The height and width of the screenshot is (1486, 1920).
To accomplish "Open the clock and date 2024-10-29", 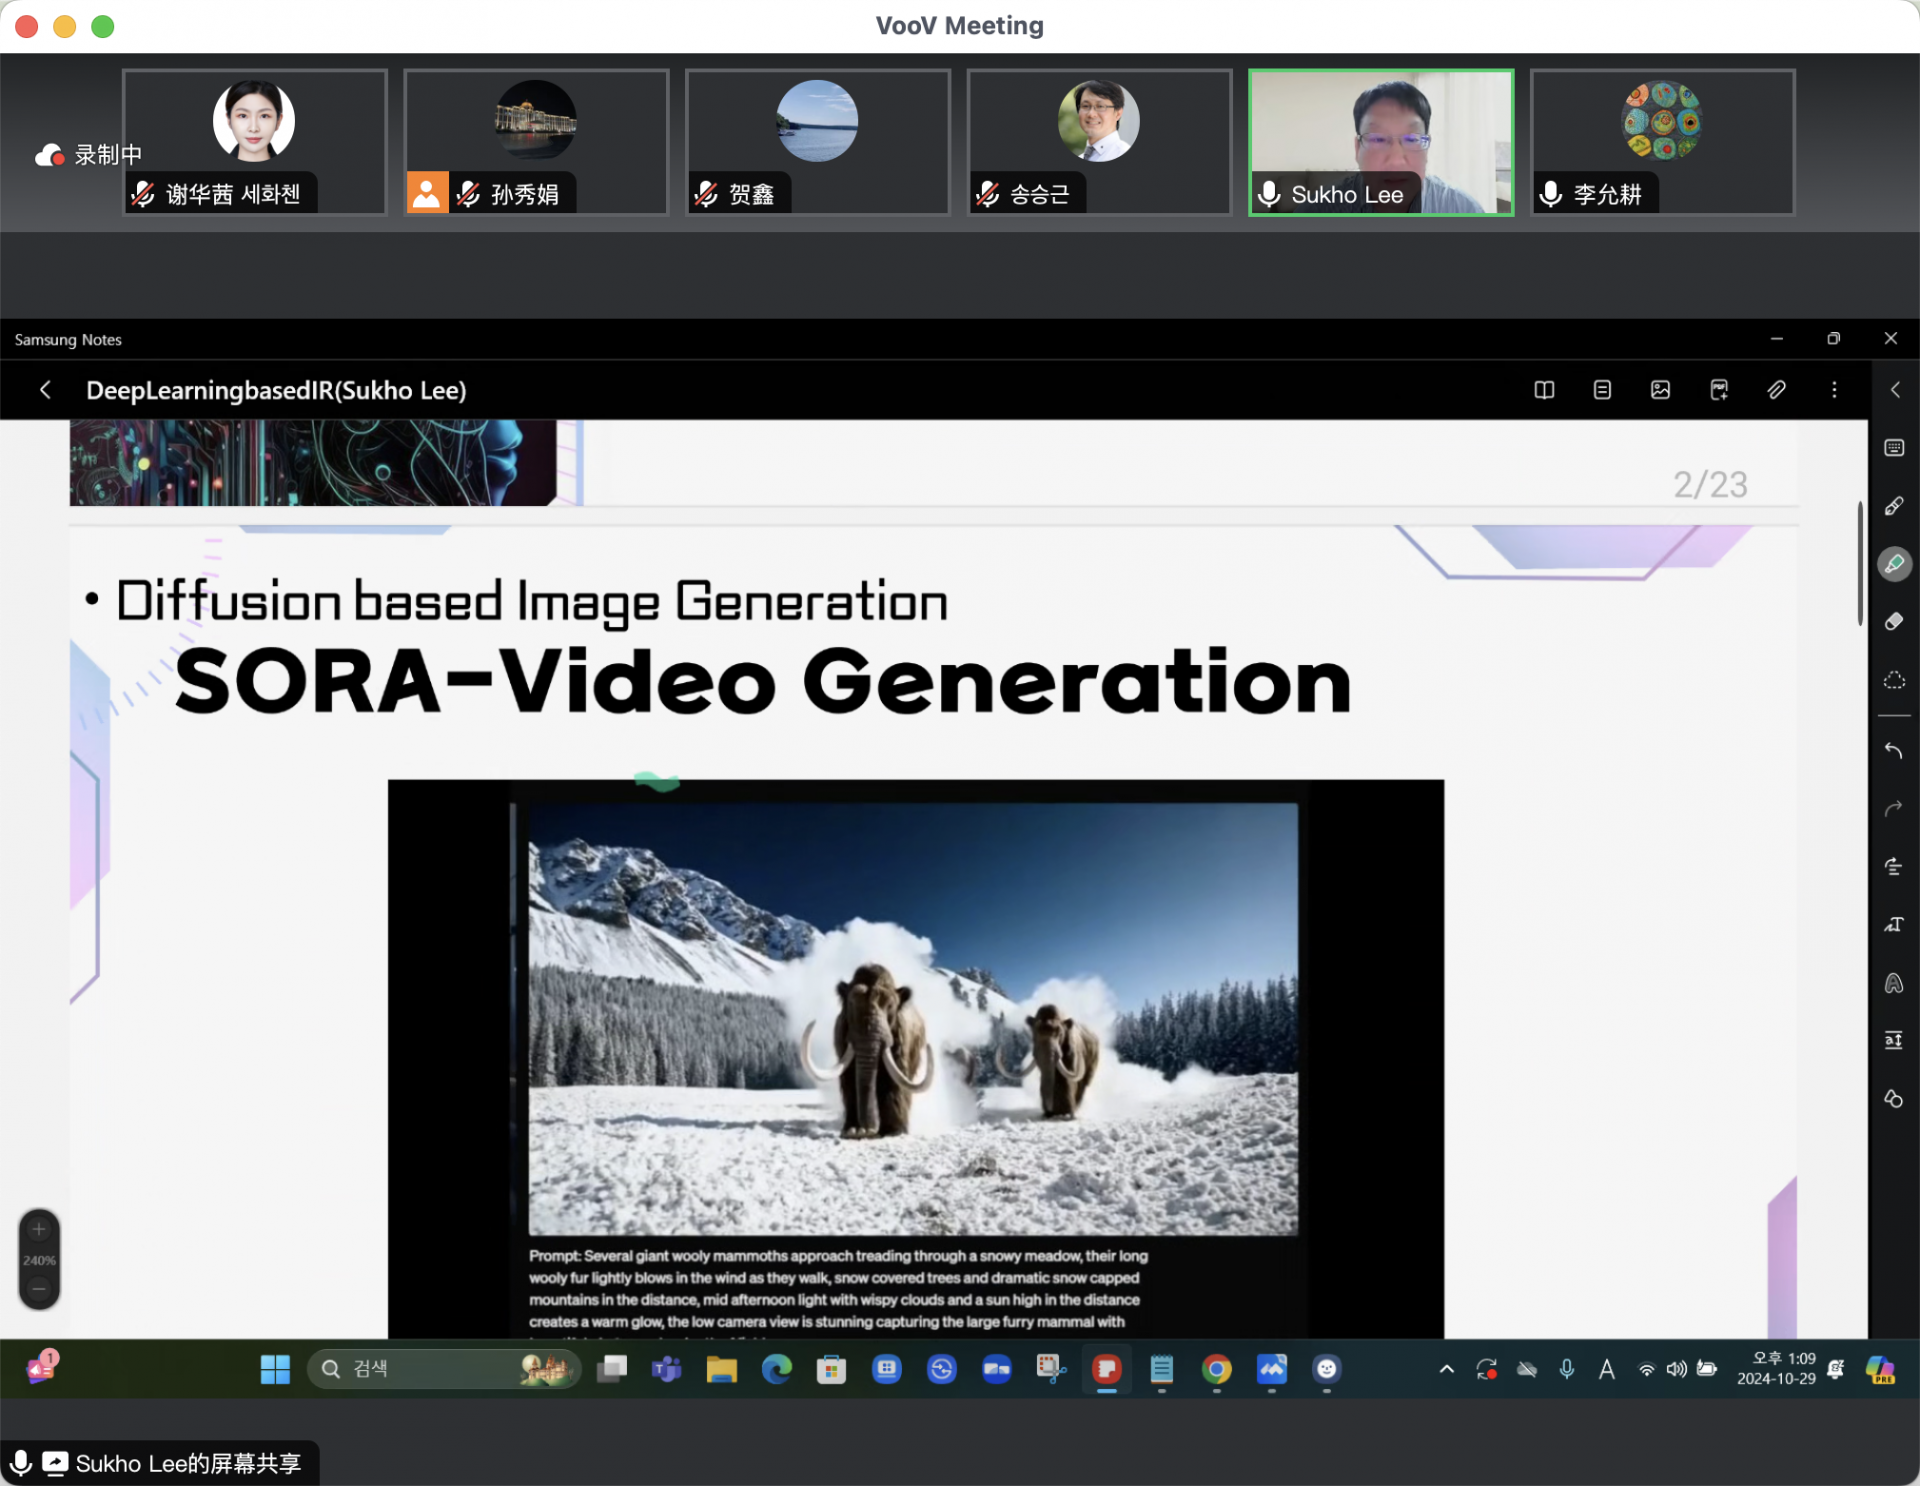I will (x=1776, y=1369).
